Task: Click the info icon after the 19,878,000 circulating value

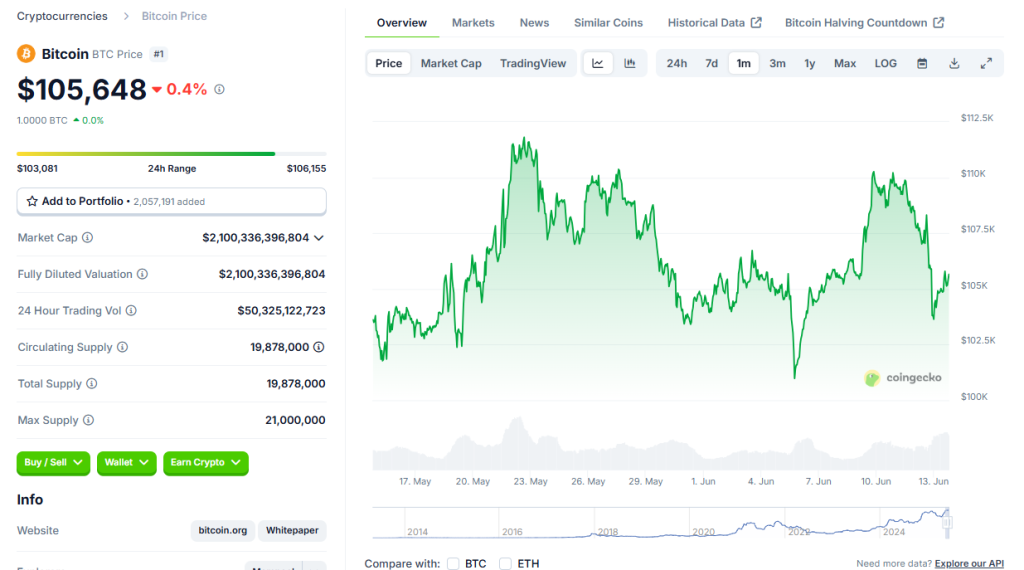Action: point(319,347)
